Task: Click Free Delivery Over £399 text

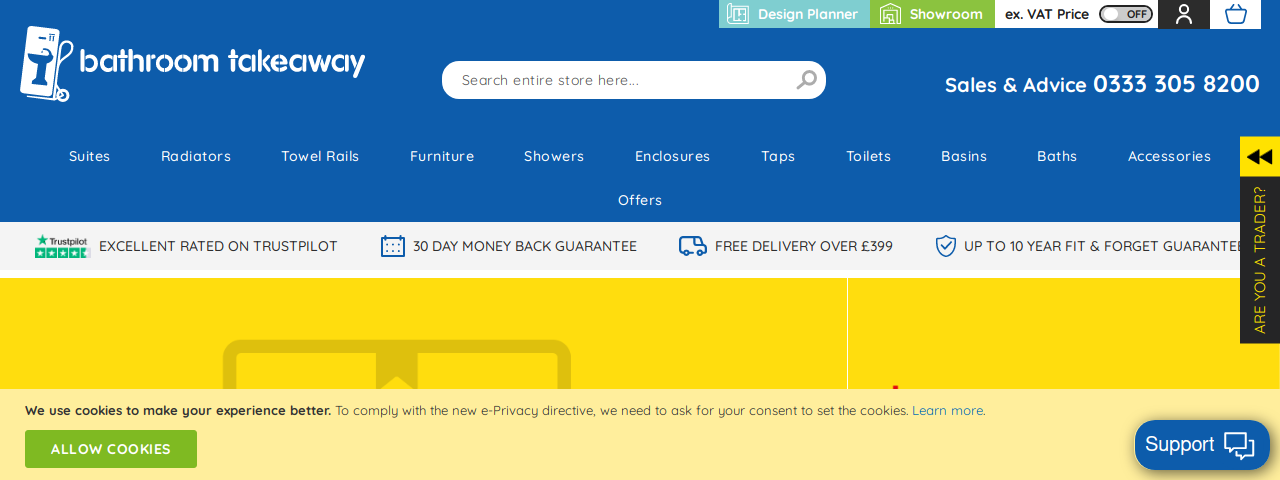Action: click(x=804, y=246)
